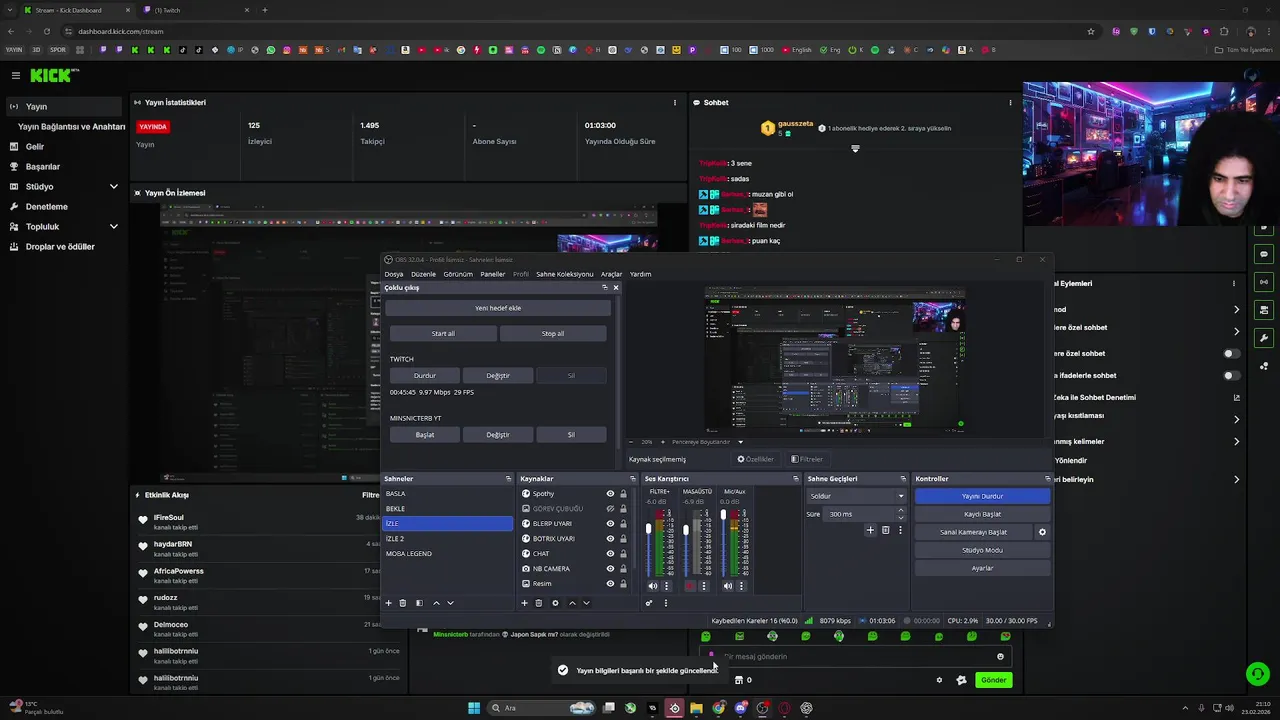The width and height of the screenshot is (1280, 720).
Task: Select MOBA LEGEND scene
Action: click(448, 554)
